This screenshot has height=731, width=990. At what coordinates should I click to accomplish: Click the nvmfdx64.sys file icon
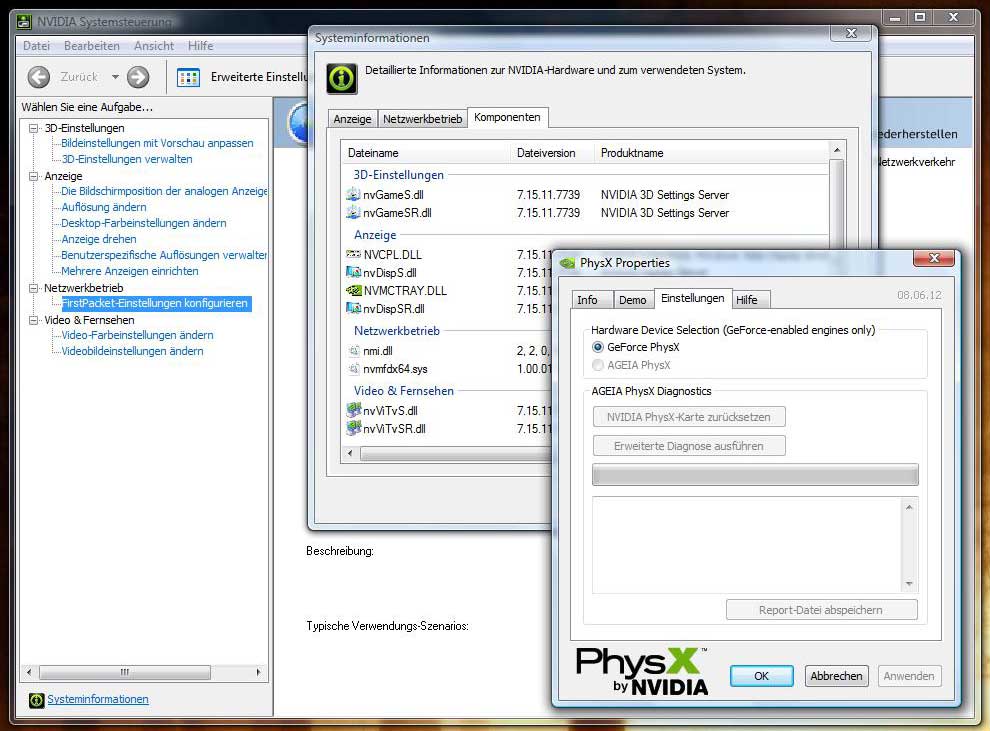click(354, 369)
